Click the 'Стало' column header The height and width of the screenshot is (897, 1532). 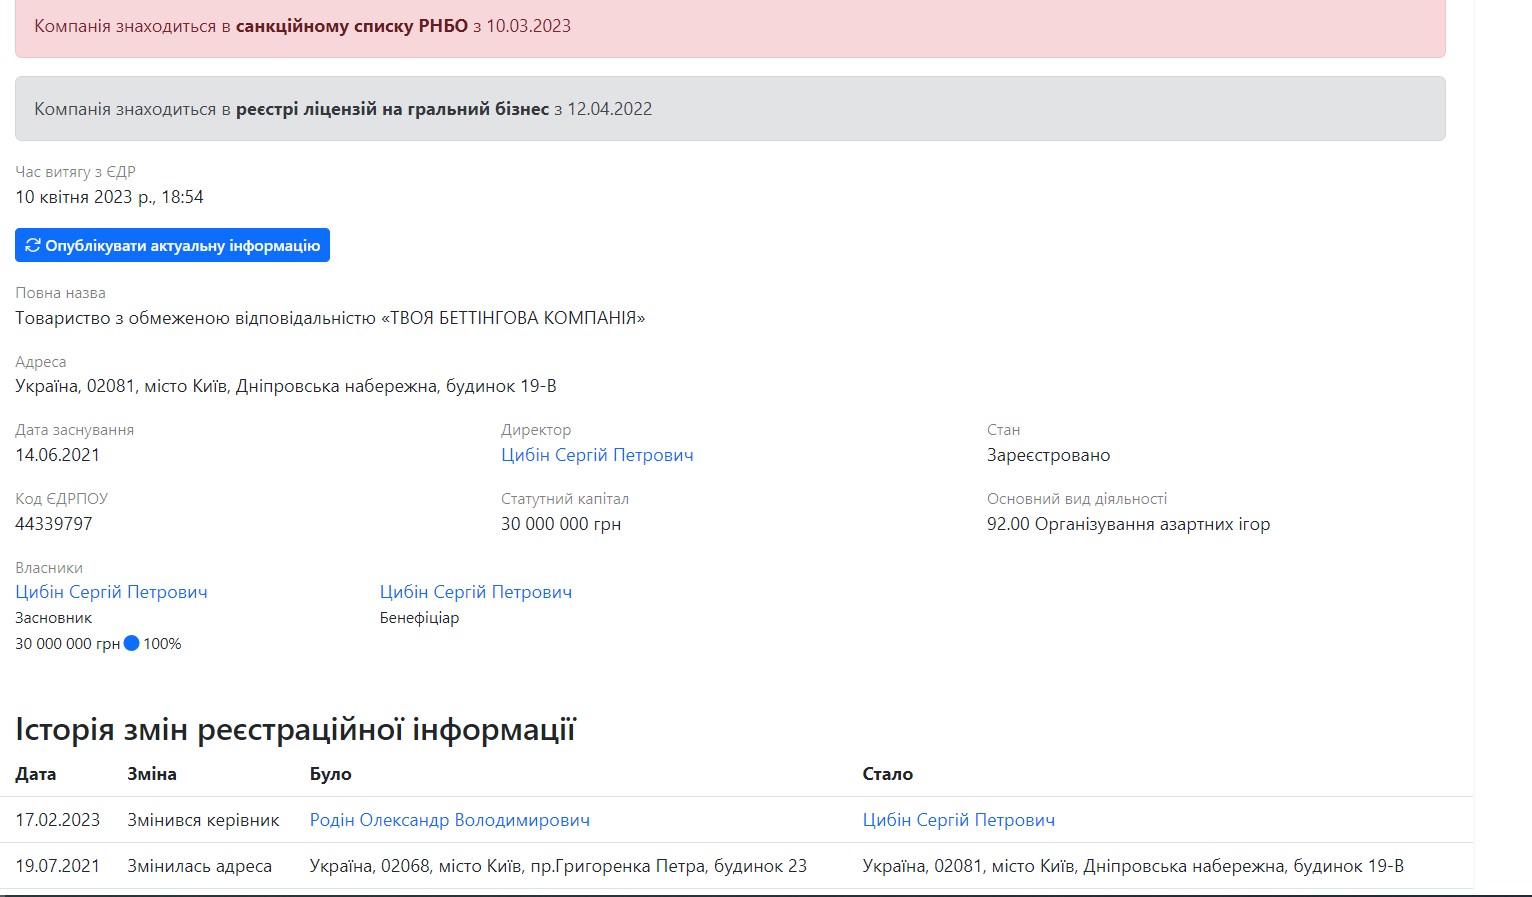[x=887, y=774]
